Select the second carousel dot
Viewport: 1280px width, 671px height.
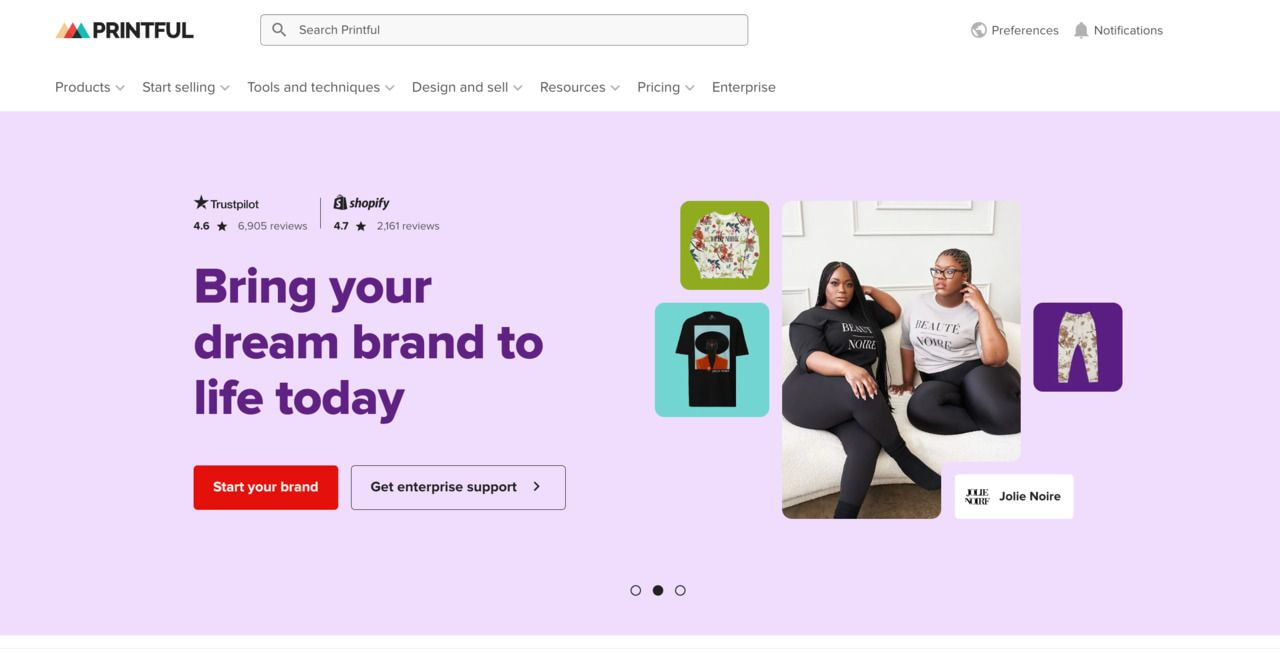coord(658,590)
